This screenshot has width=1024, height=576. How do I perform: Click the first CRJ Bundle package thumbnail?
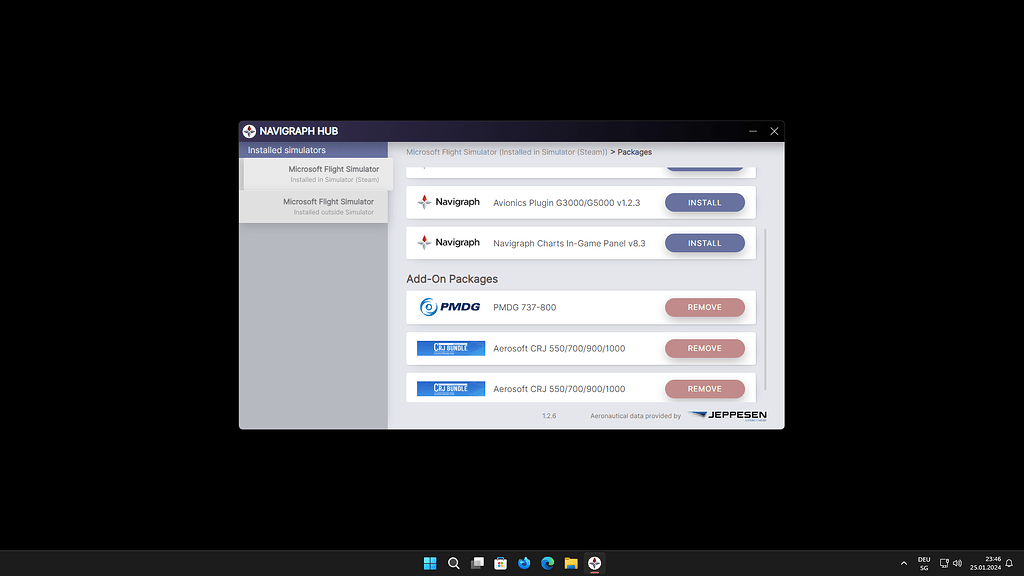click(450, 348)
